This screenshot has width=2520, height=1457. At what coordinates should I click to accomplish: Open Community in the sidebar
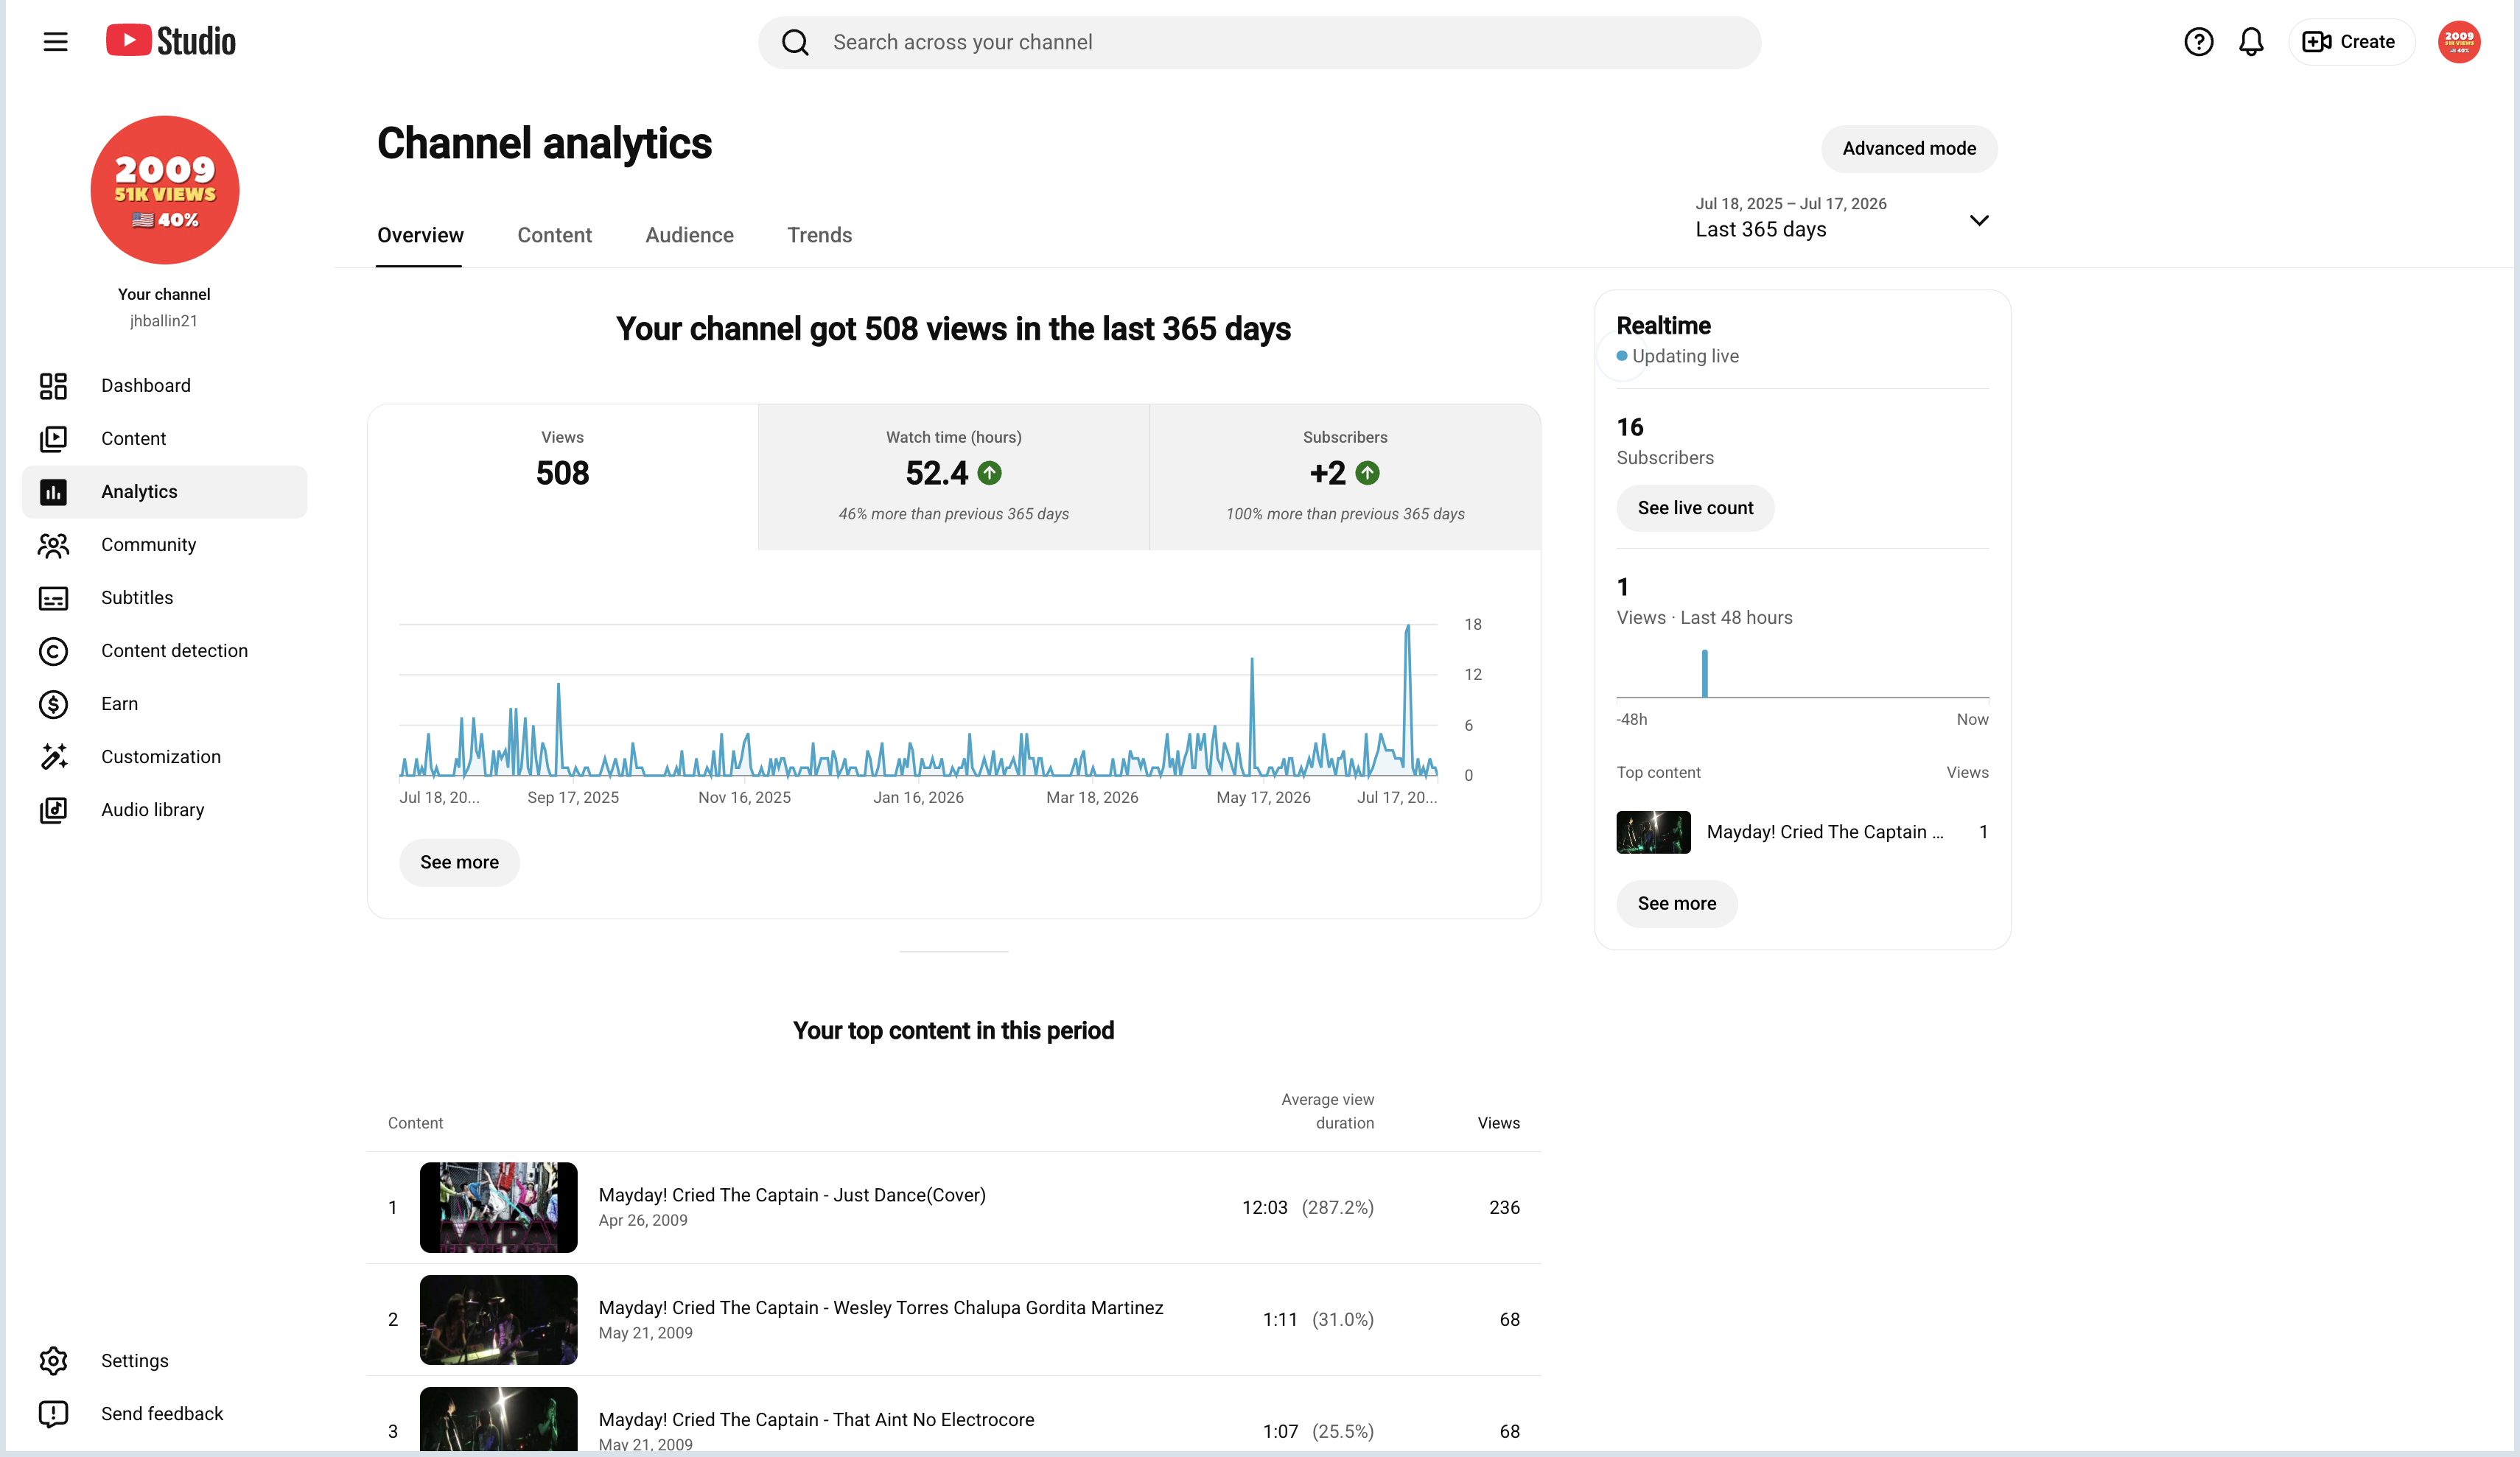click(165, 545)
